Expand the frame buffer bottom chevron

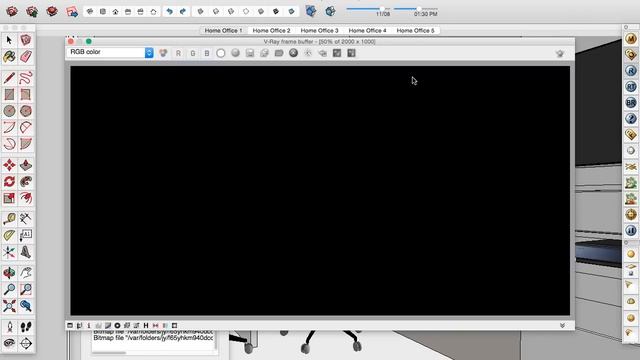click(562, 325)
